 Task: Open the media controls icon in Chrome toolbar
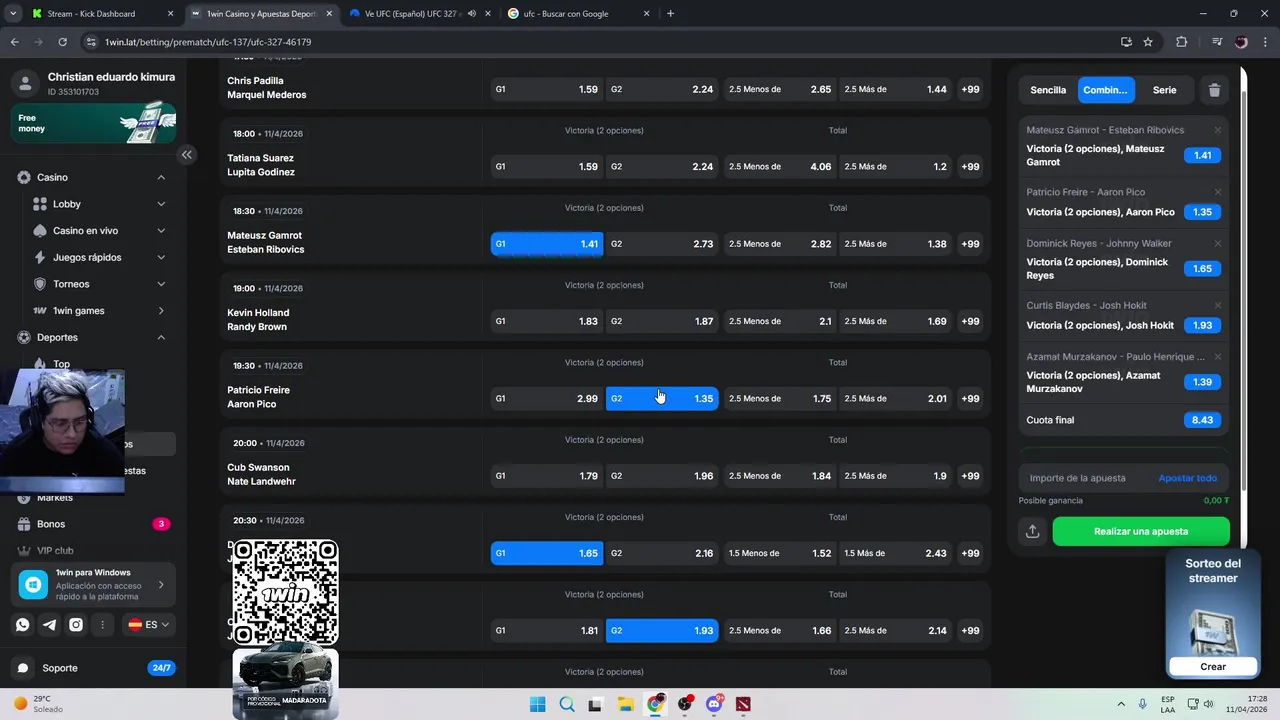click(1216, 42)
